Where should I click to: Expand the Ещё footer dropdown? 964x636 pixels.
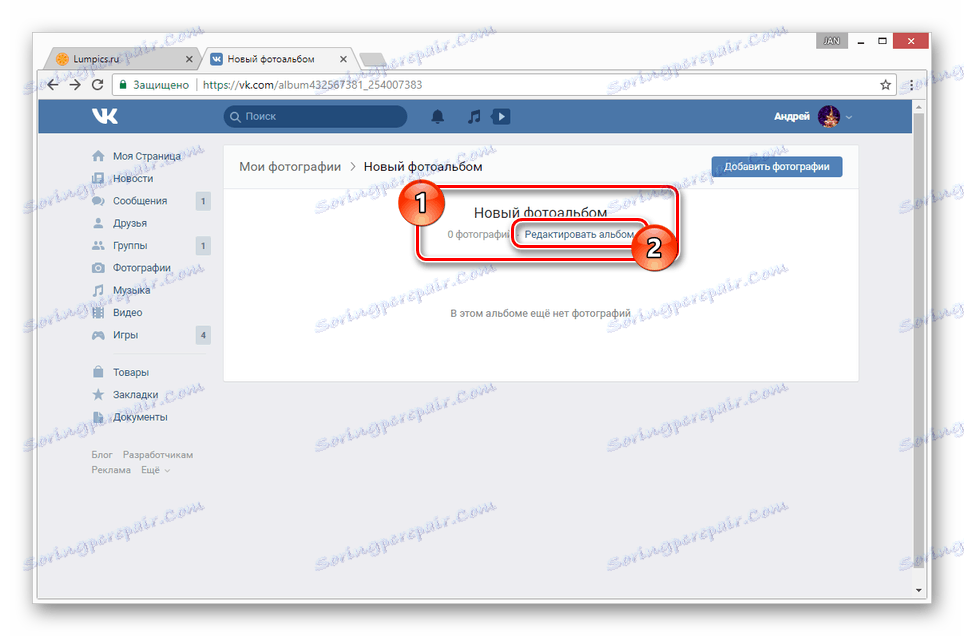[x=155, y=470]
